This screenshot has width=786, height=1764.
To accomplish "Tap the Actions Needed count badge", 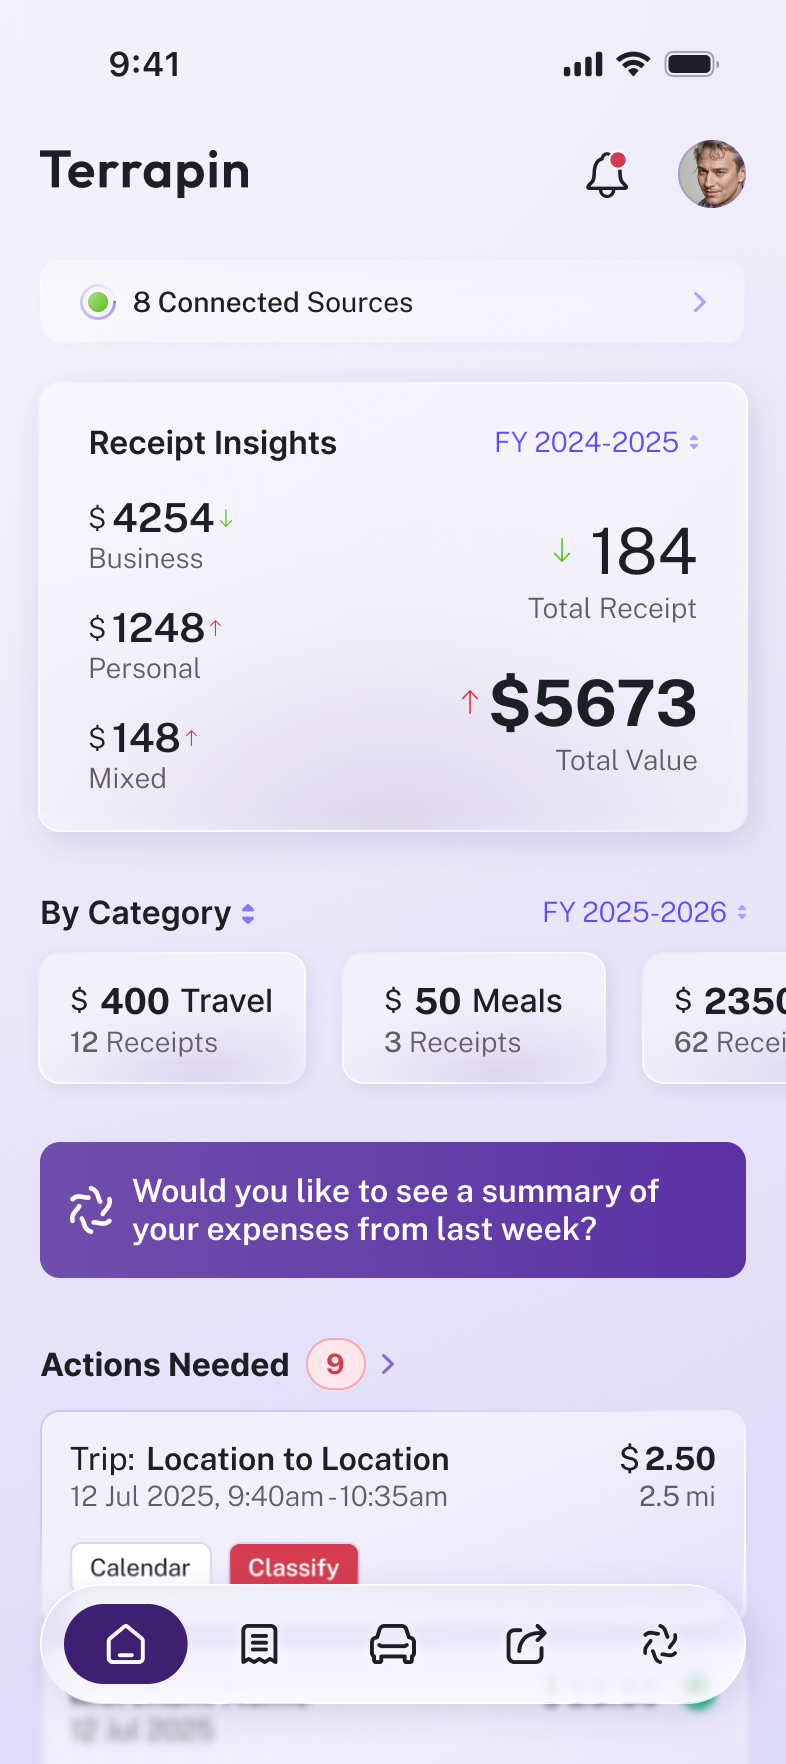I will click(x=335, y=1364).
